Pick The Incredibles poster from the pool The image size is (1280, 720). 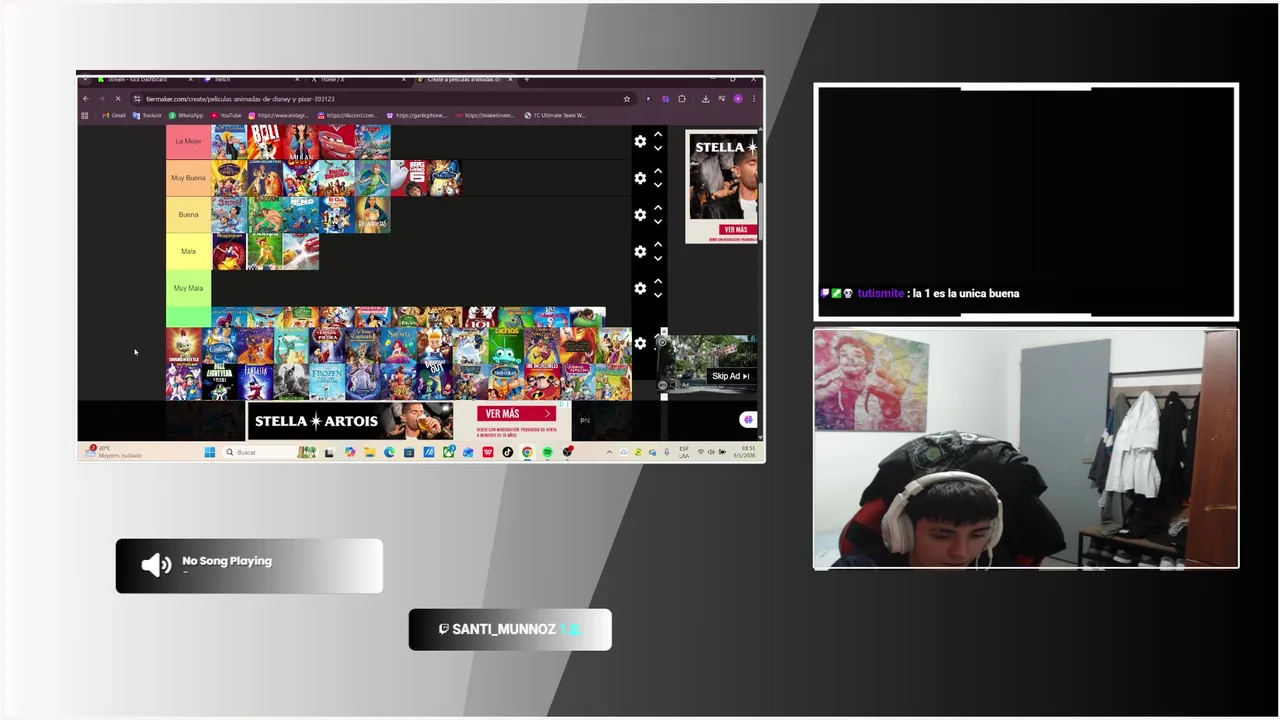542,382
